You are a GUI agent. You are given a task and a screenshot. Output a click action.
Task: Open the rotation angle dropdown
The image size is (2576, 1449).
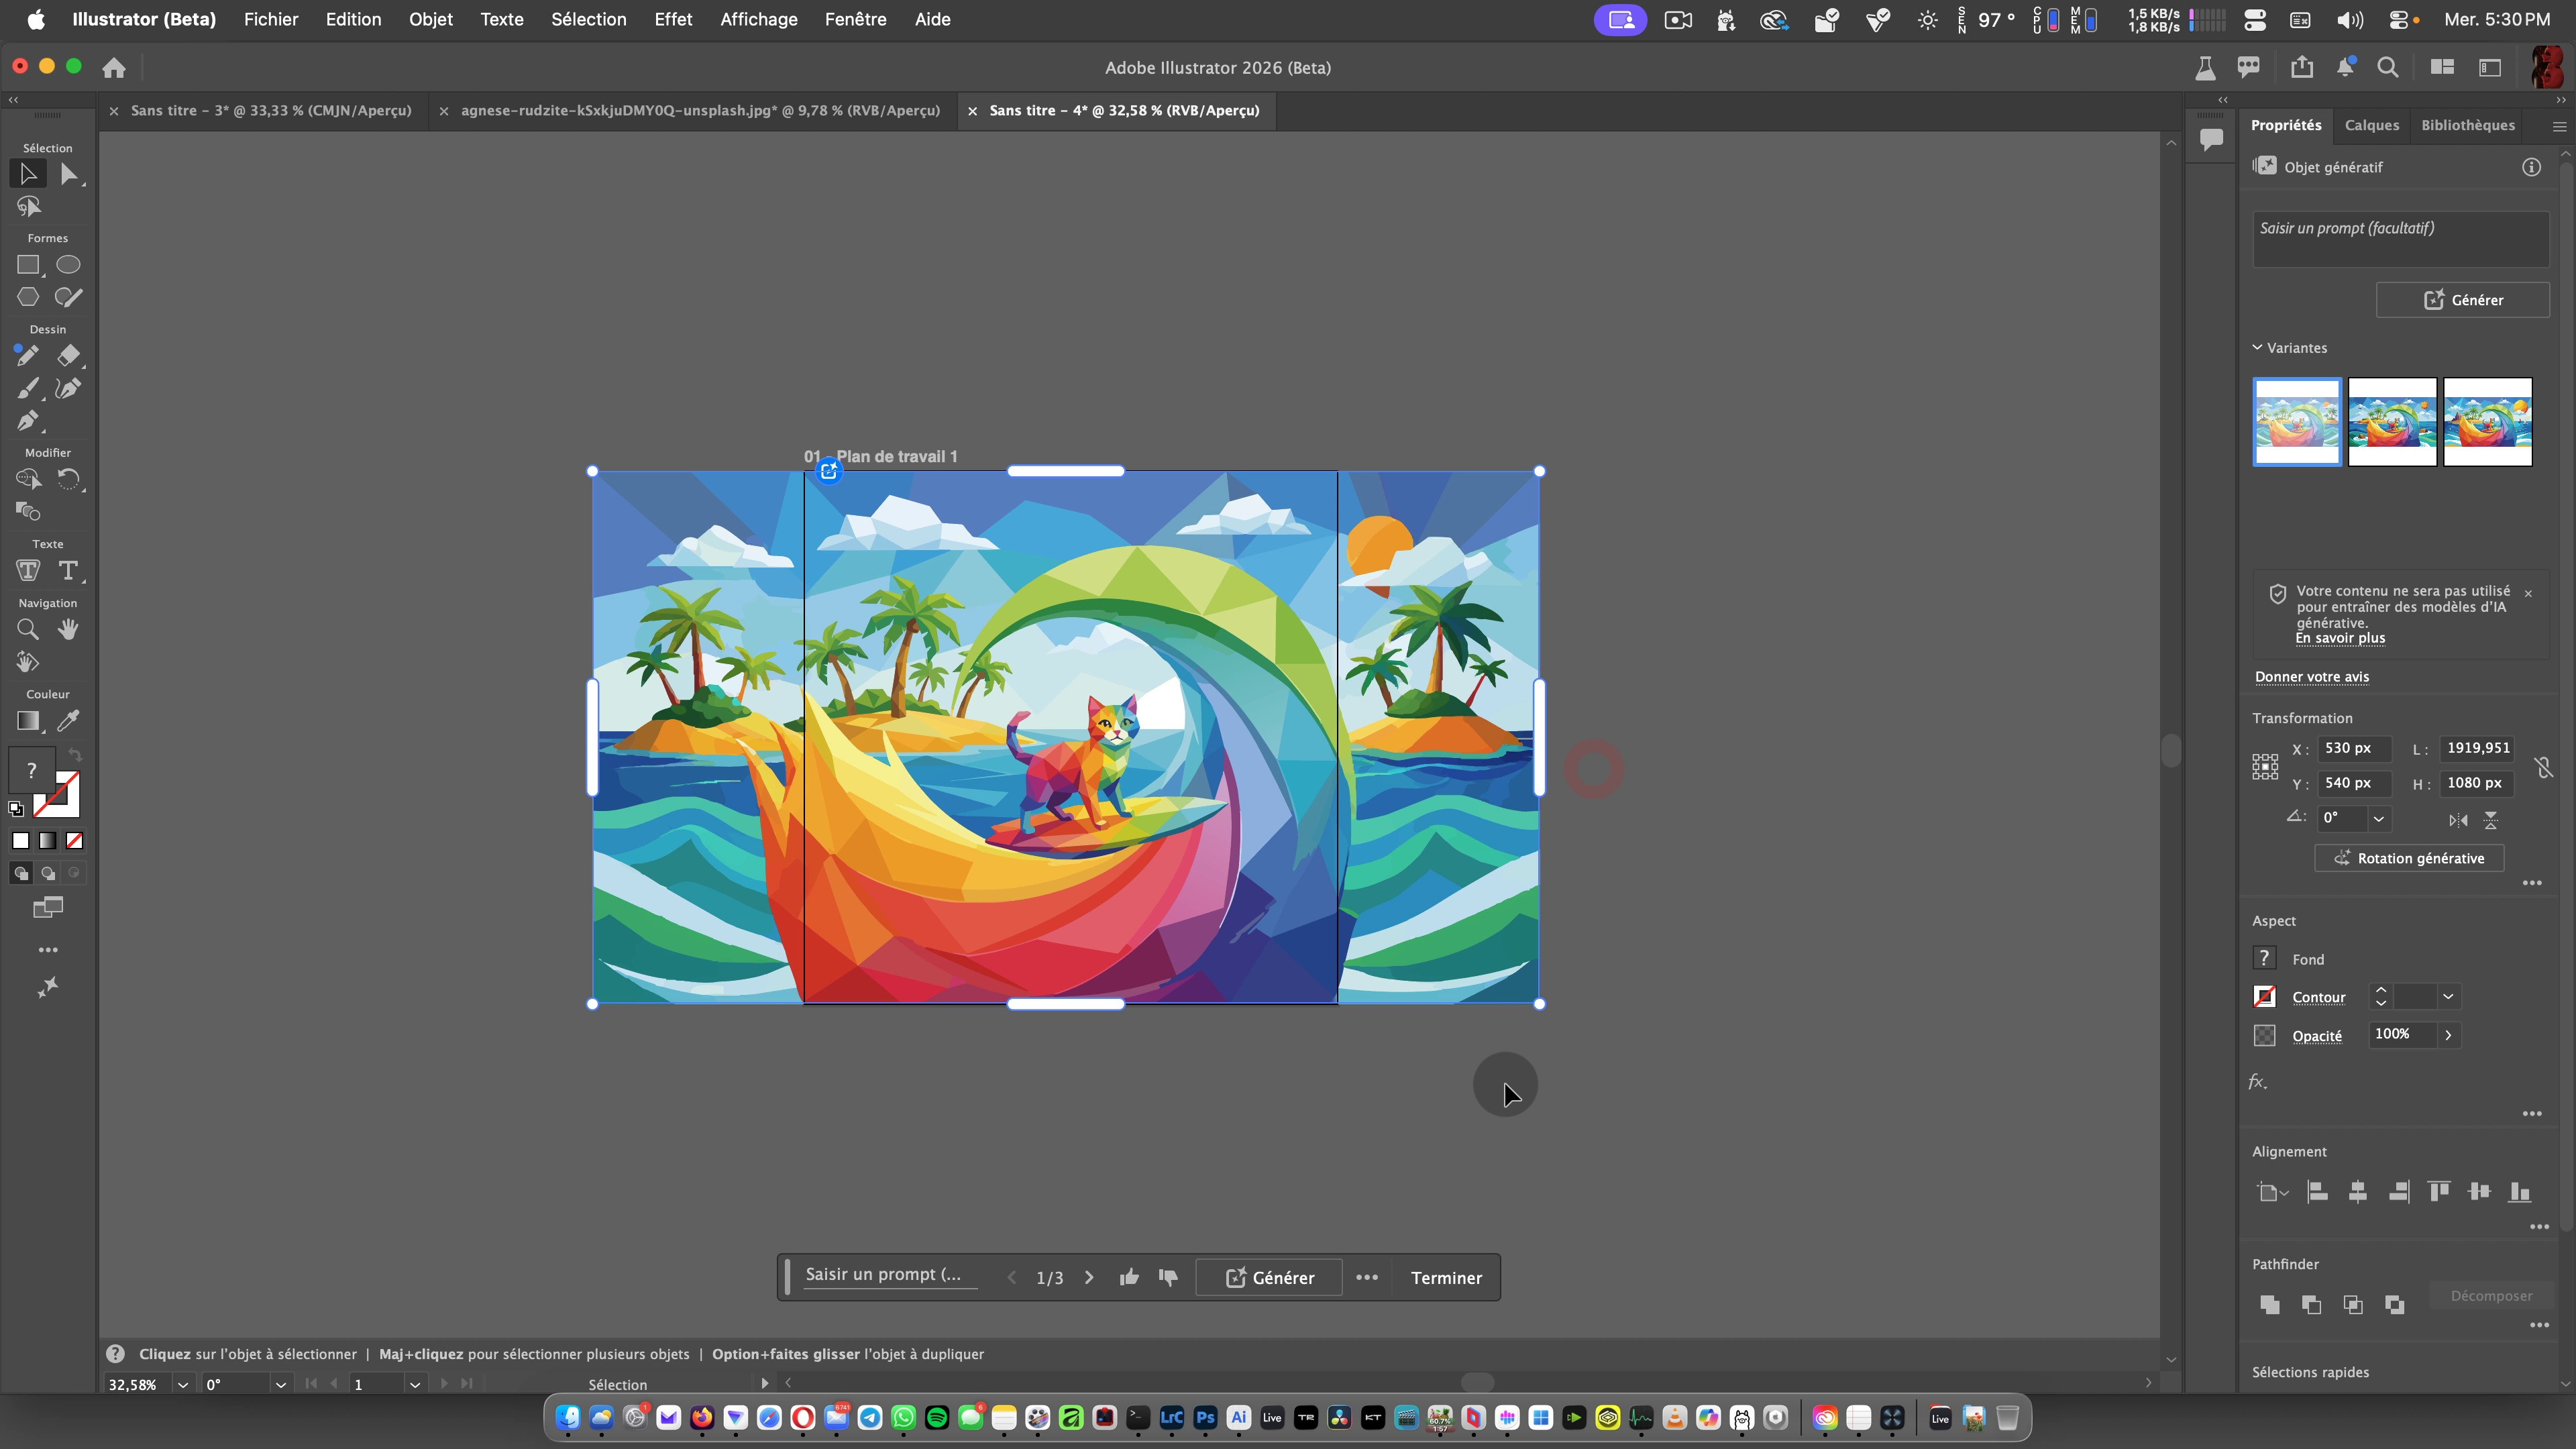point(2378,819)
